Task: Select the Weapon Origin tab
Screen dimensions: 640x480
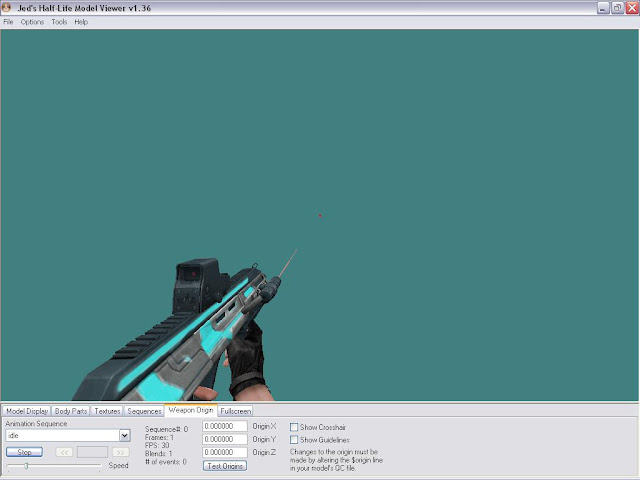Action: tap(191, 410)
